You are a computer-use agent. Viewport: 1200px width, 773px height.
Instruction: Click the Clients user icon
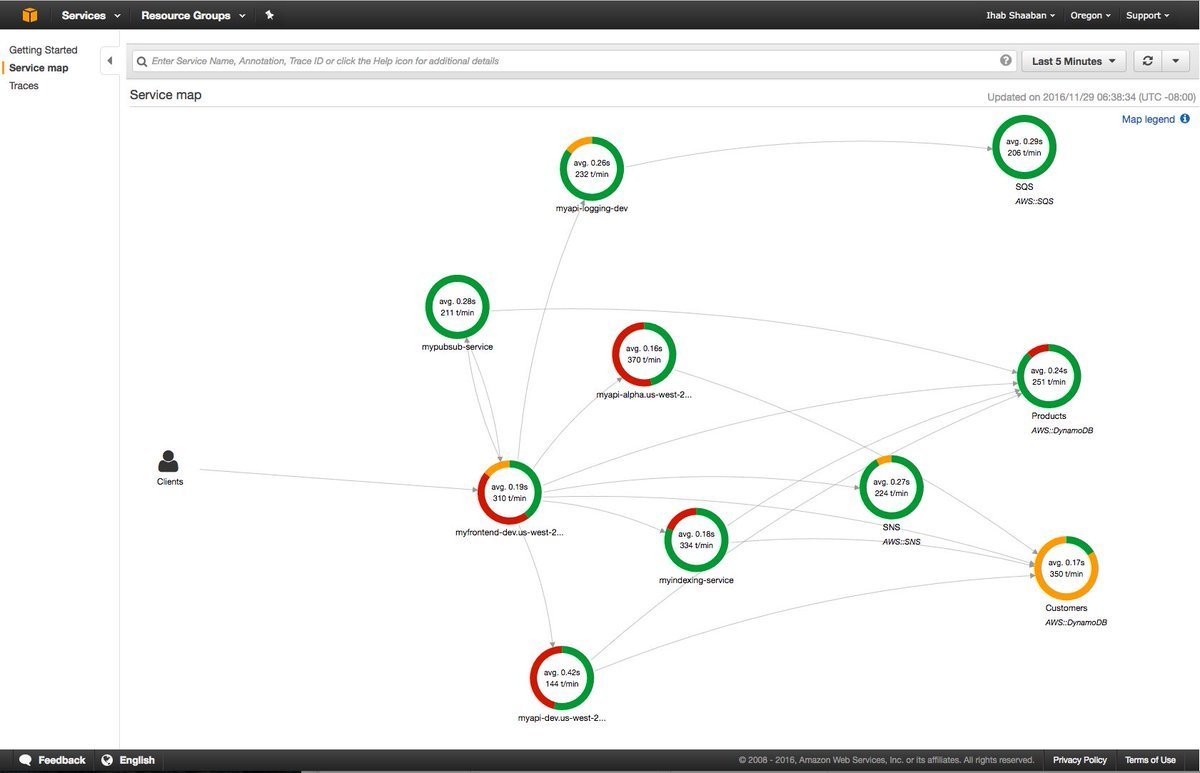pyautogui.click(x=169, y=461)
